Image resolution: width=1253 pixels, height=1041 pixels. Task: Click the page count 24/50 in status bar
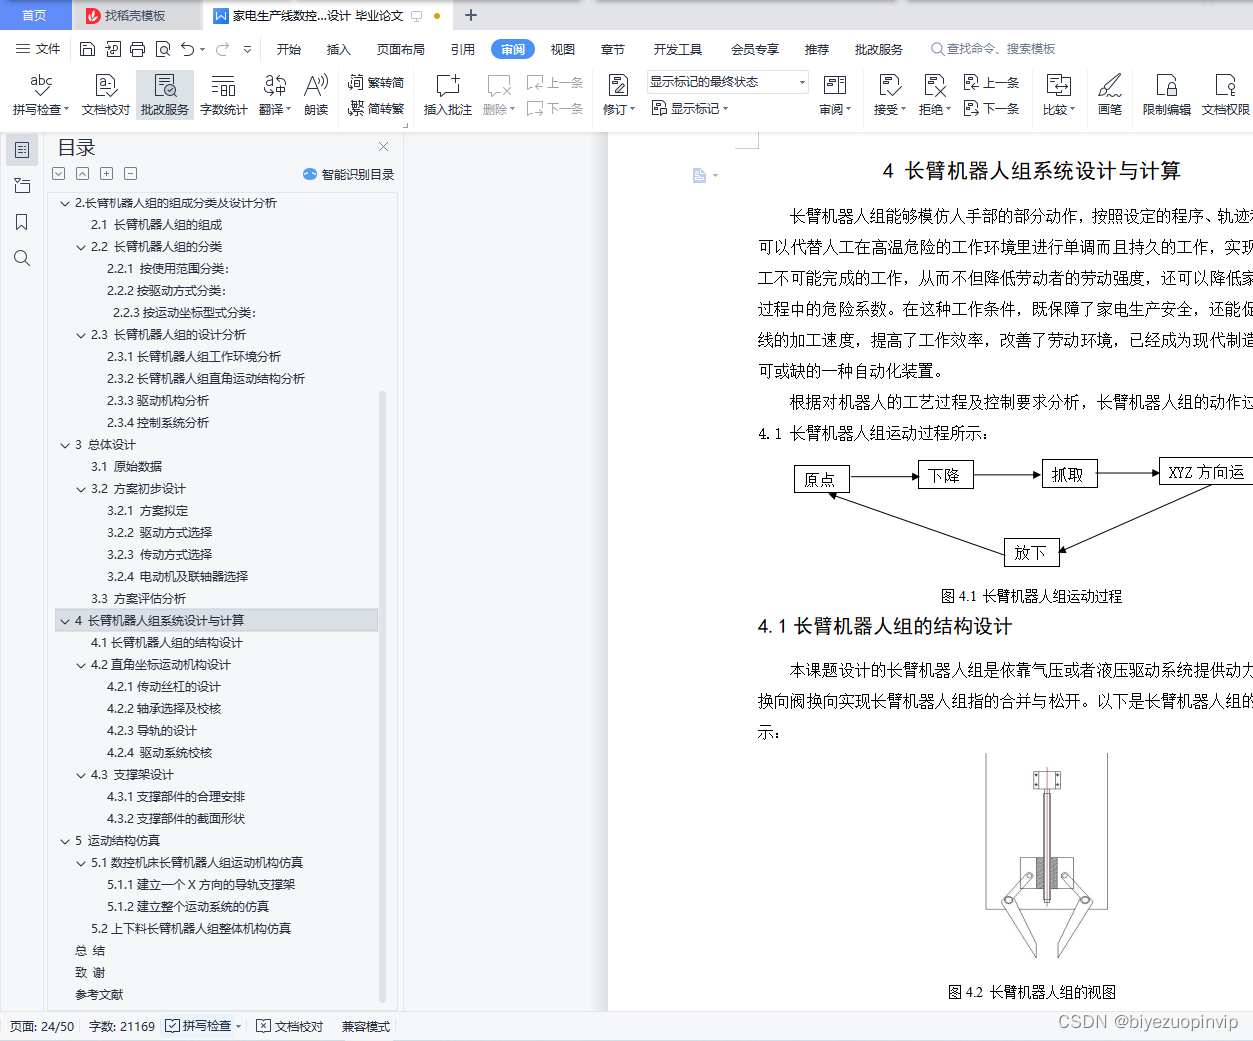tap(42, 1026)
